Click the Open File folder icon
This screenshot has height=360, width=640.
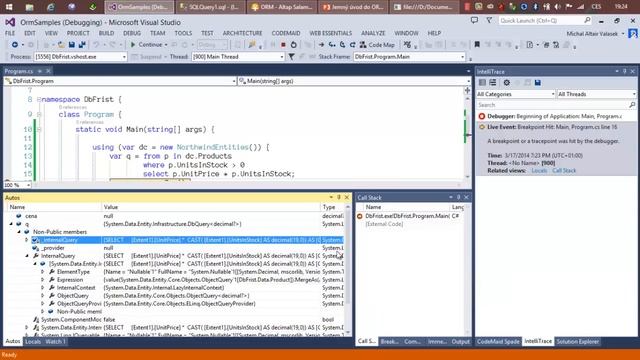pos(61,45)
